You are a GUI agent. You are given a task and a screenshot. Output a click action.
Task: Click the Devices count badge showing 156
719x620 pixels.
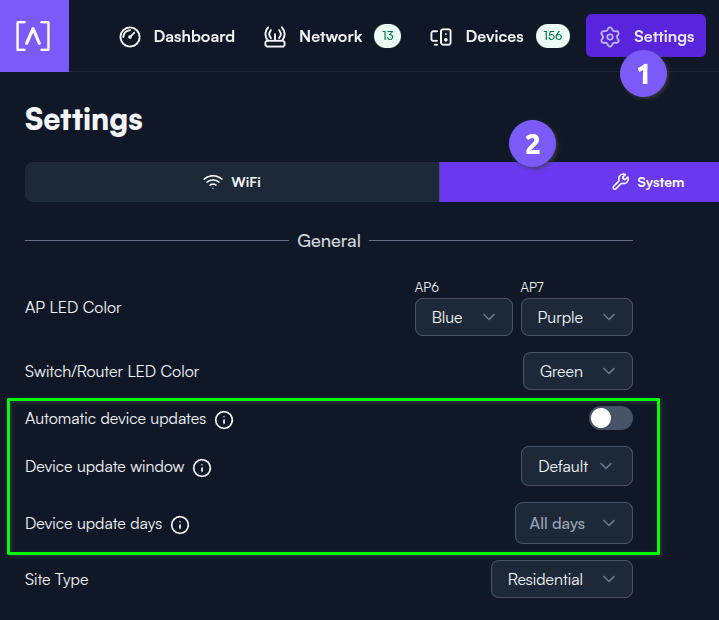tap(553, 36)
